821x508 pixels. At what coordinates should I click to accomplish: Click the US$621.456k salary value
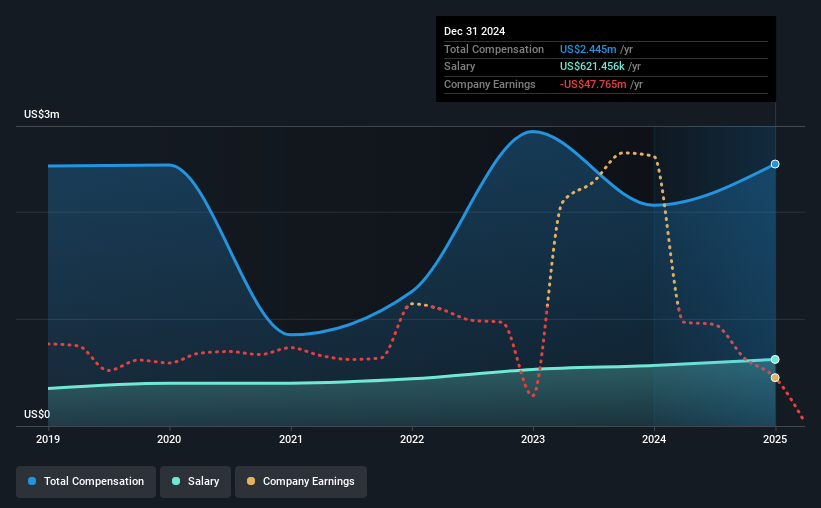[x=592, y=67]
